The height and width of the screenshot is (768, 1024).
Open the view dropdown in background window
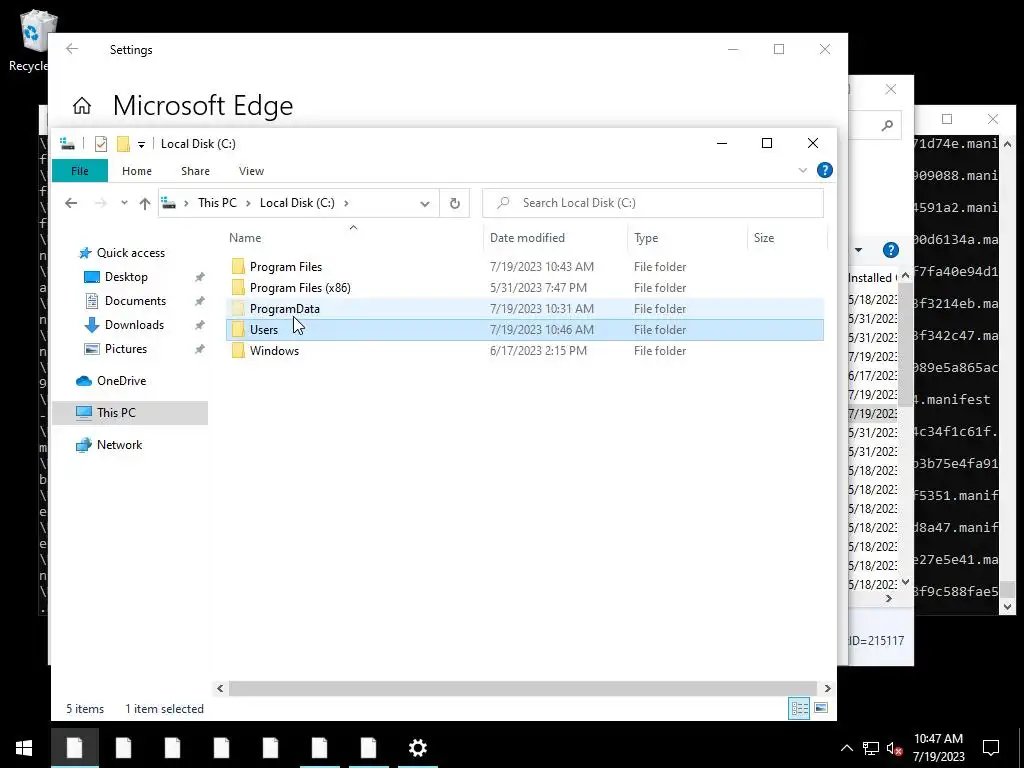(x=858, y=250)
